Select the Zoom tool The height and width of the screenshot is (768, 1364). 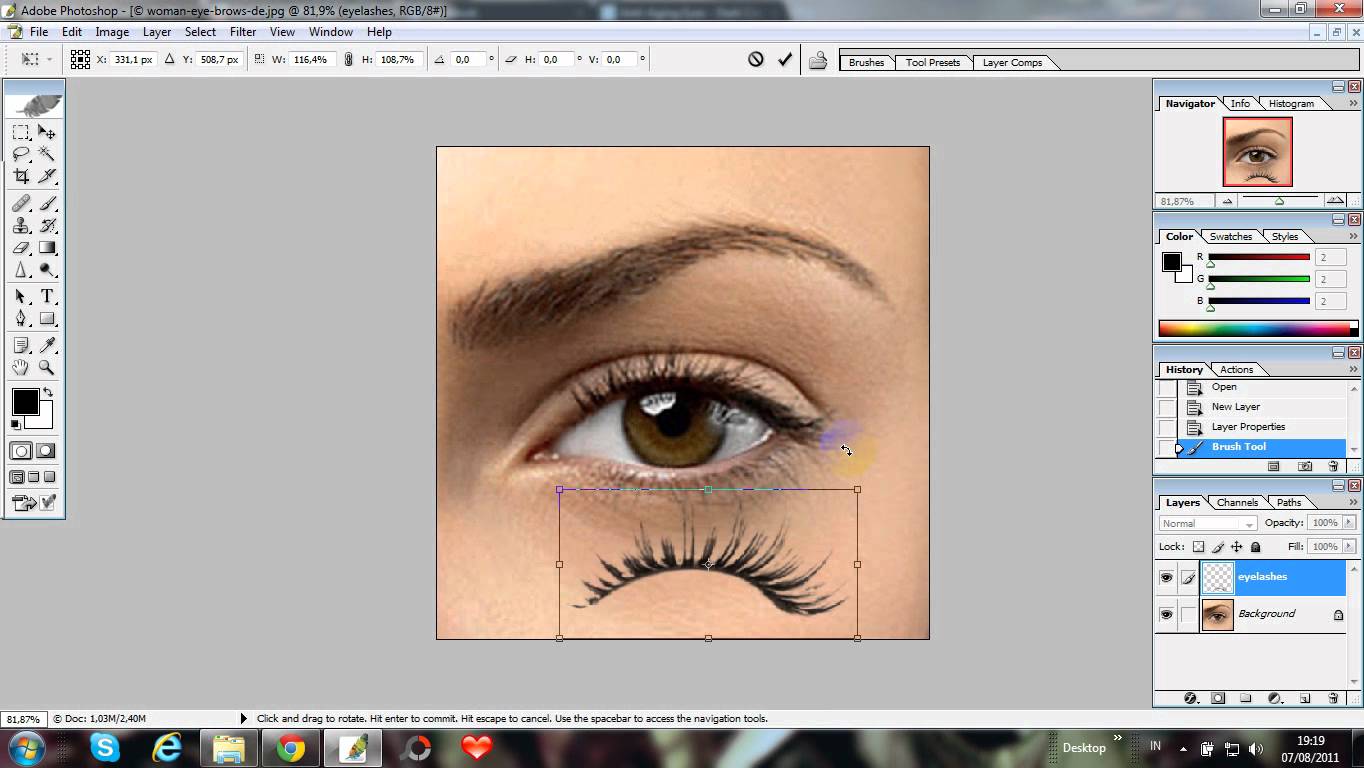pyautogui.click(x=47, y=368)
